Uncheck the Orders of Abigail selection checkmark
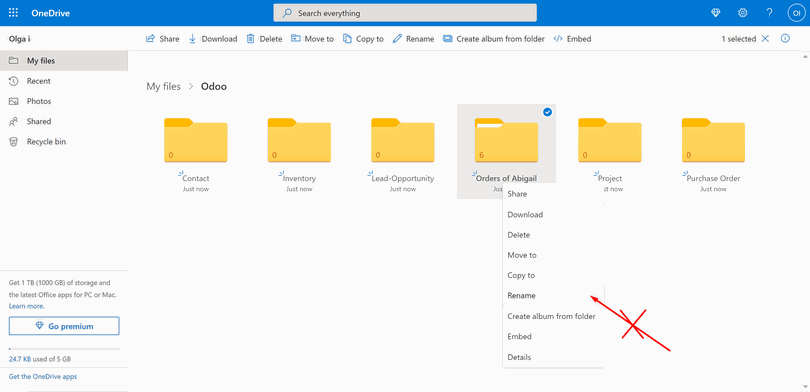Image resolution: width=810 pixels, height=392 pixels. coord(548,112)
